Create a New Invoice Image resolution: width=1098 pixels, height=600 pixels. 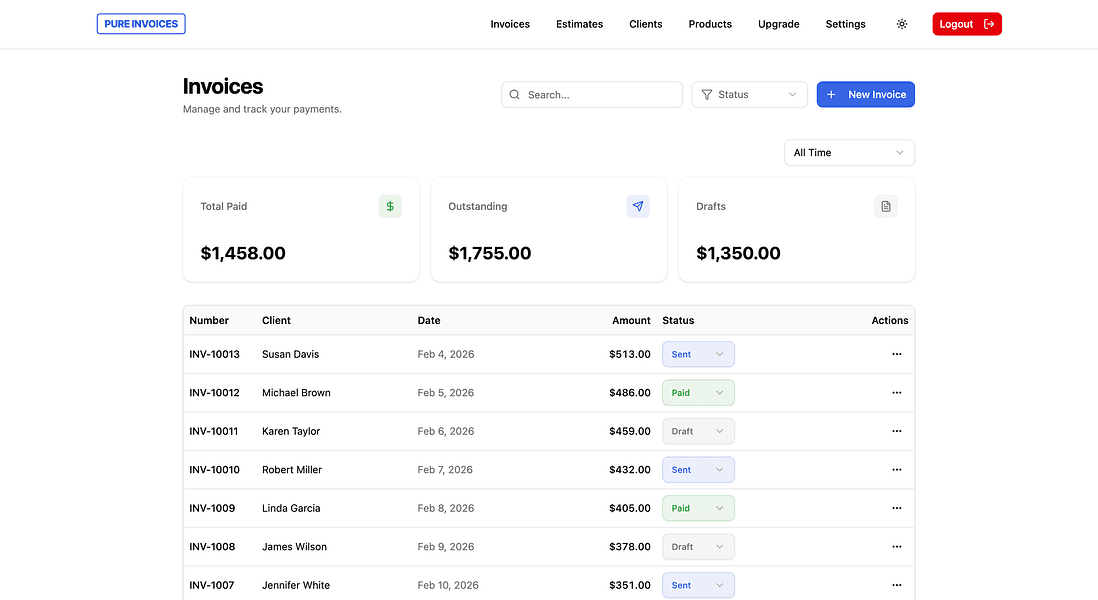point(865,94)
